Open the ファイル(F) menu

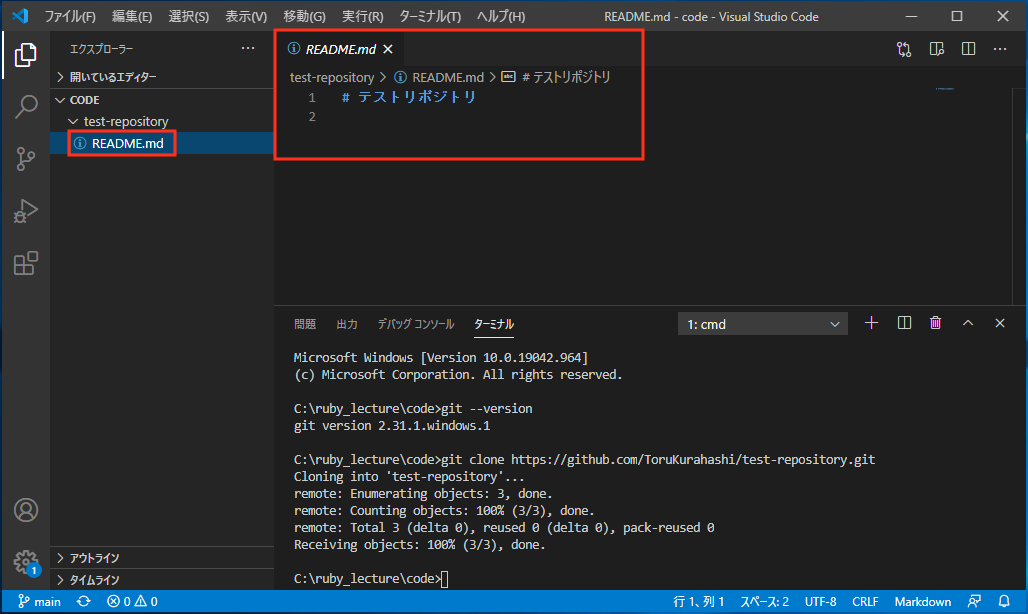pyautogui.click(x=69, y=16)
